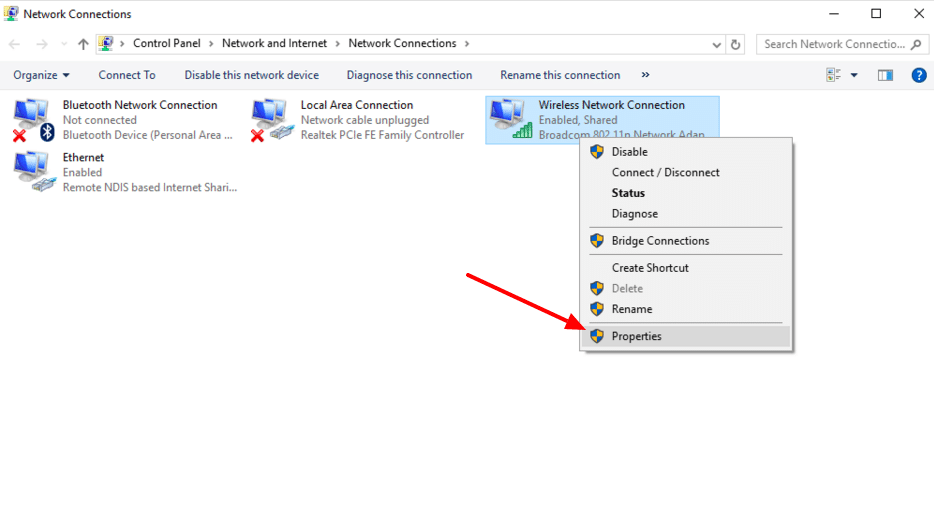Open the Help question mark icon

[919, 75]
